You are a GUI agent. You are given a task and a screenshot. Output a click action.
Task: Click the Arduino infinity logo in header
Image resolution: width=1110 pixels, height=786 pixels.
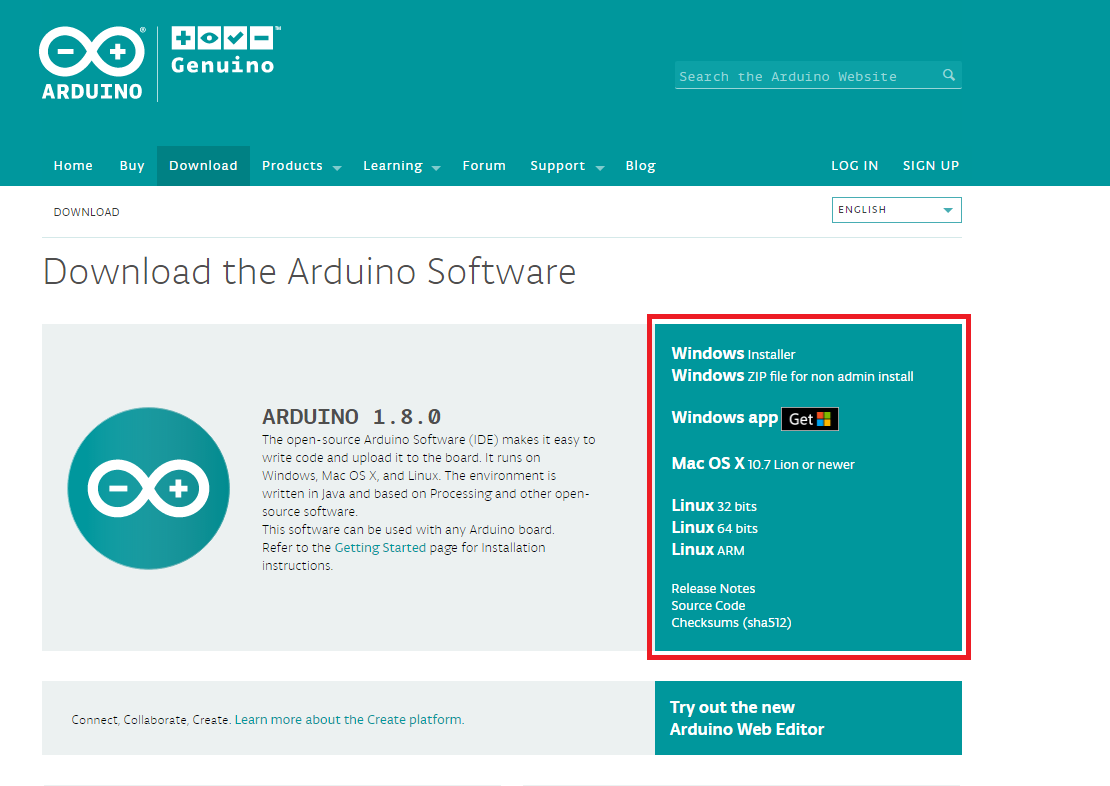pyautogui.click(x=92, y=63)
